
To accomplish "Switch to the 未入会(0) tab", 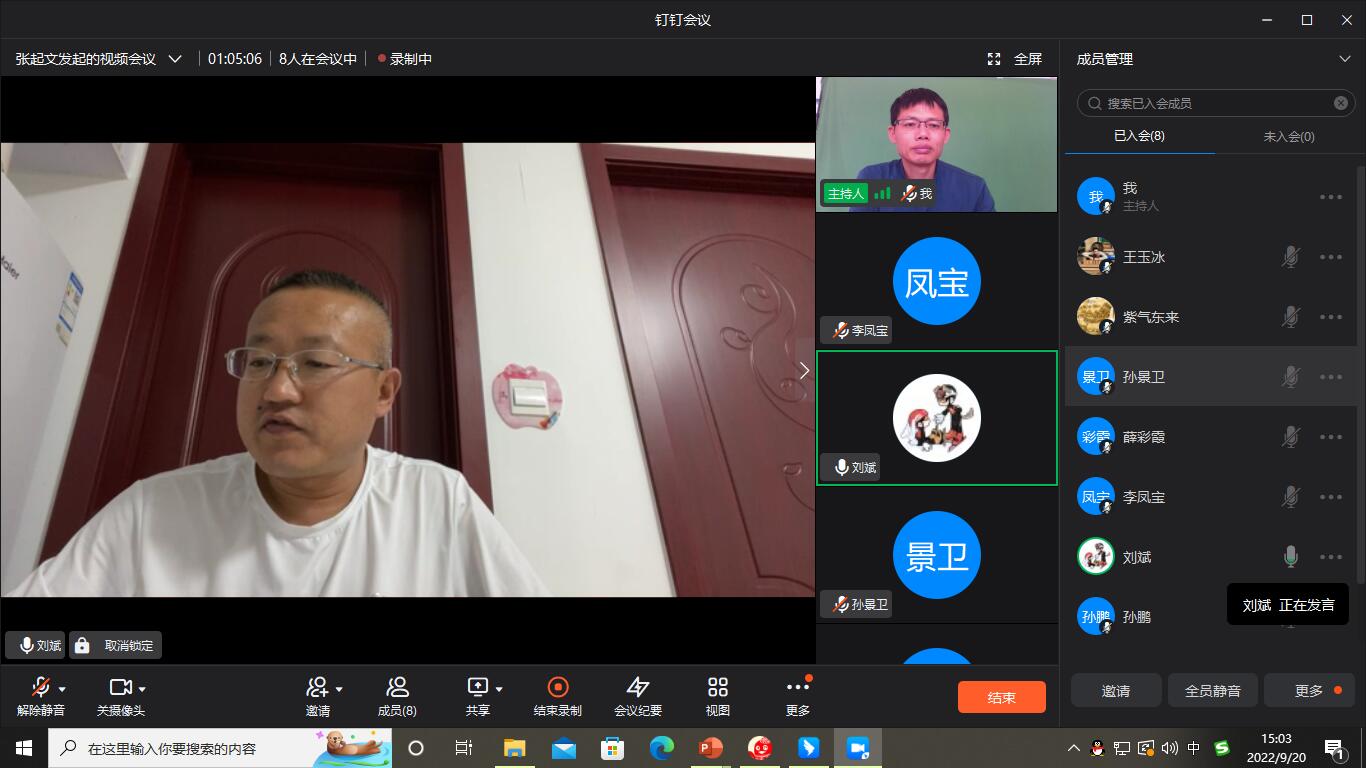I will coord(1289,136).
